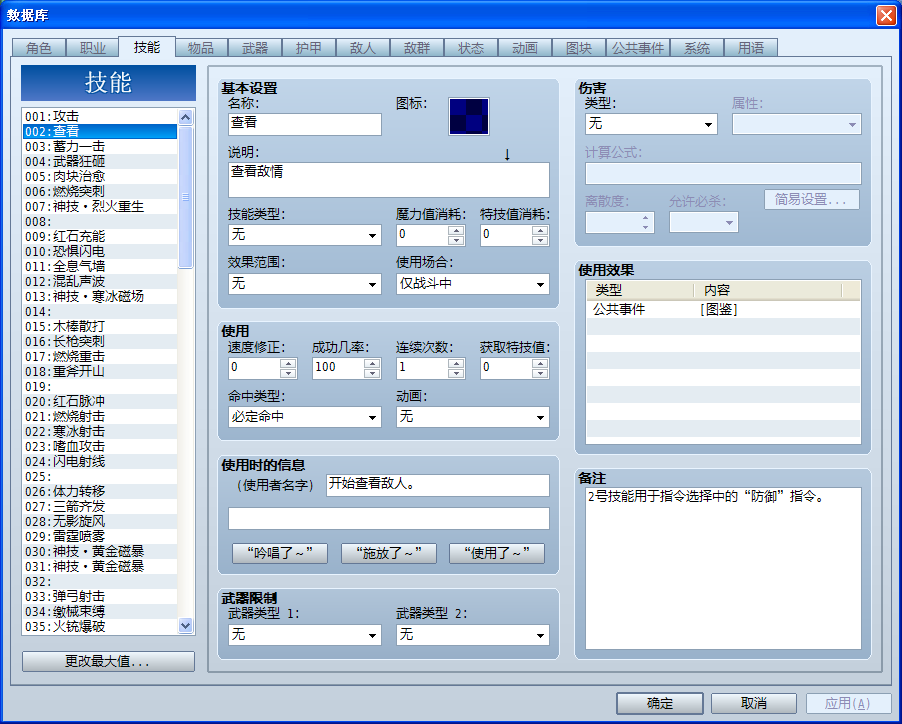The image size is (902, 724).
Task: Open the 动画 dropdown
Action: click(472, 417)
